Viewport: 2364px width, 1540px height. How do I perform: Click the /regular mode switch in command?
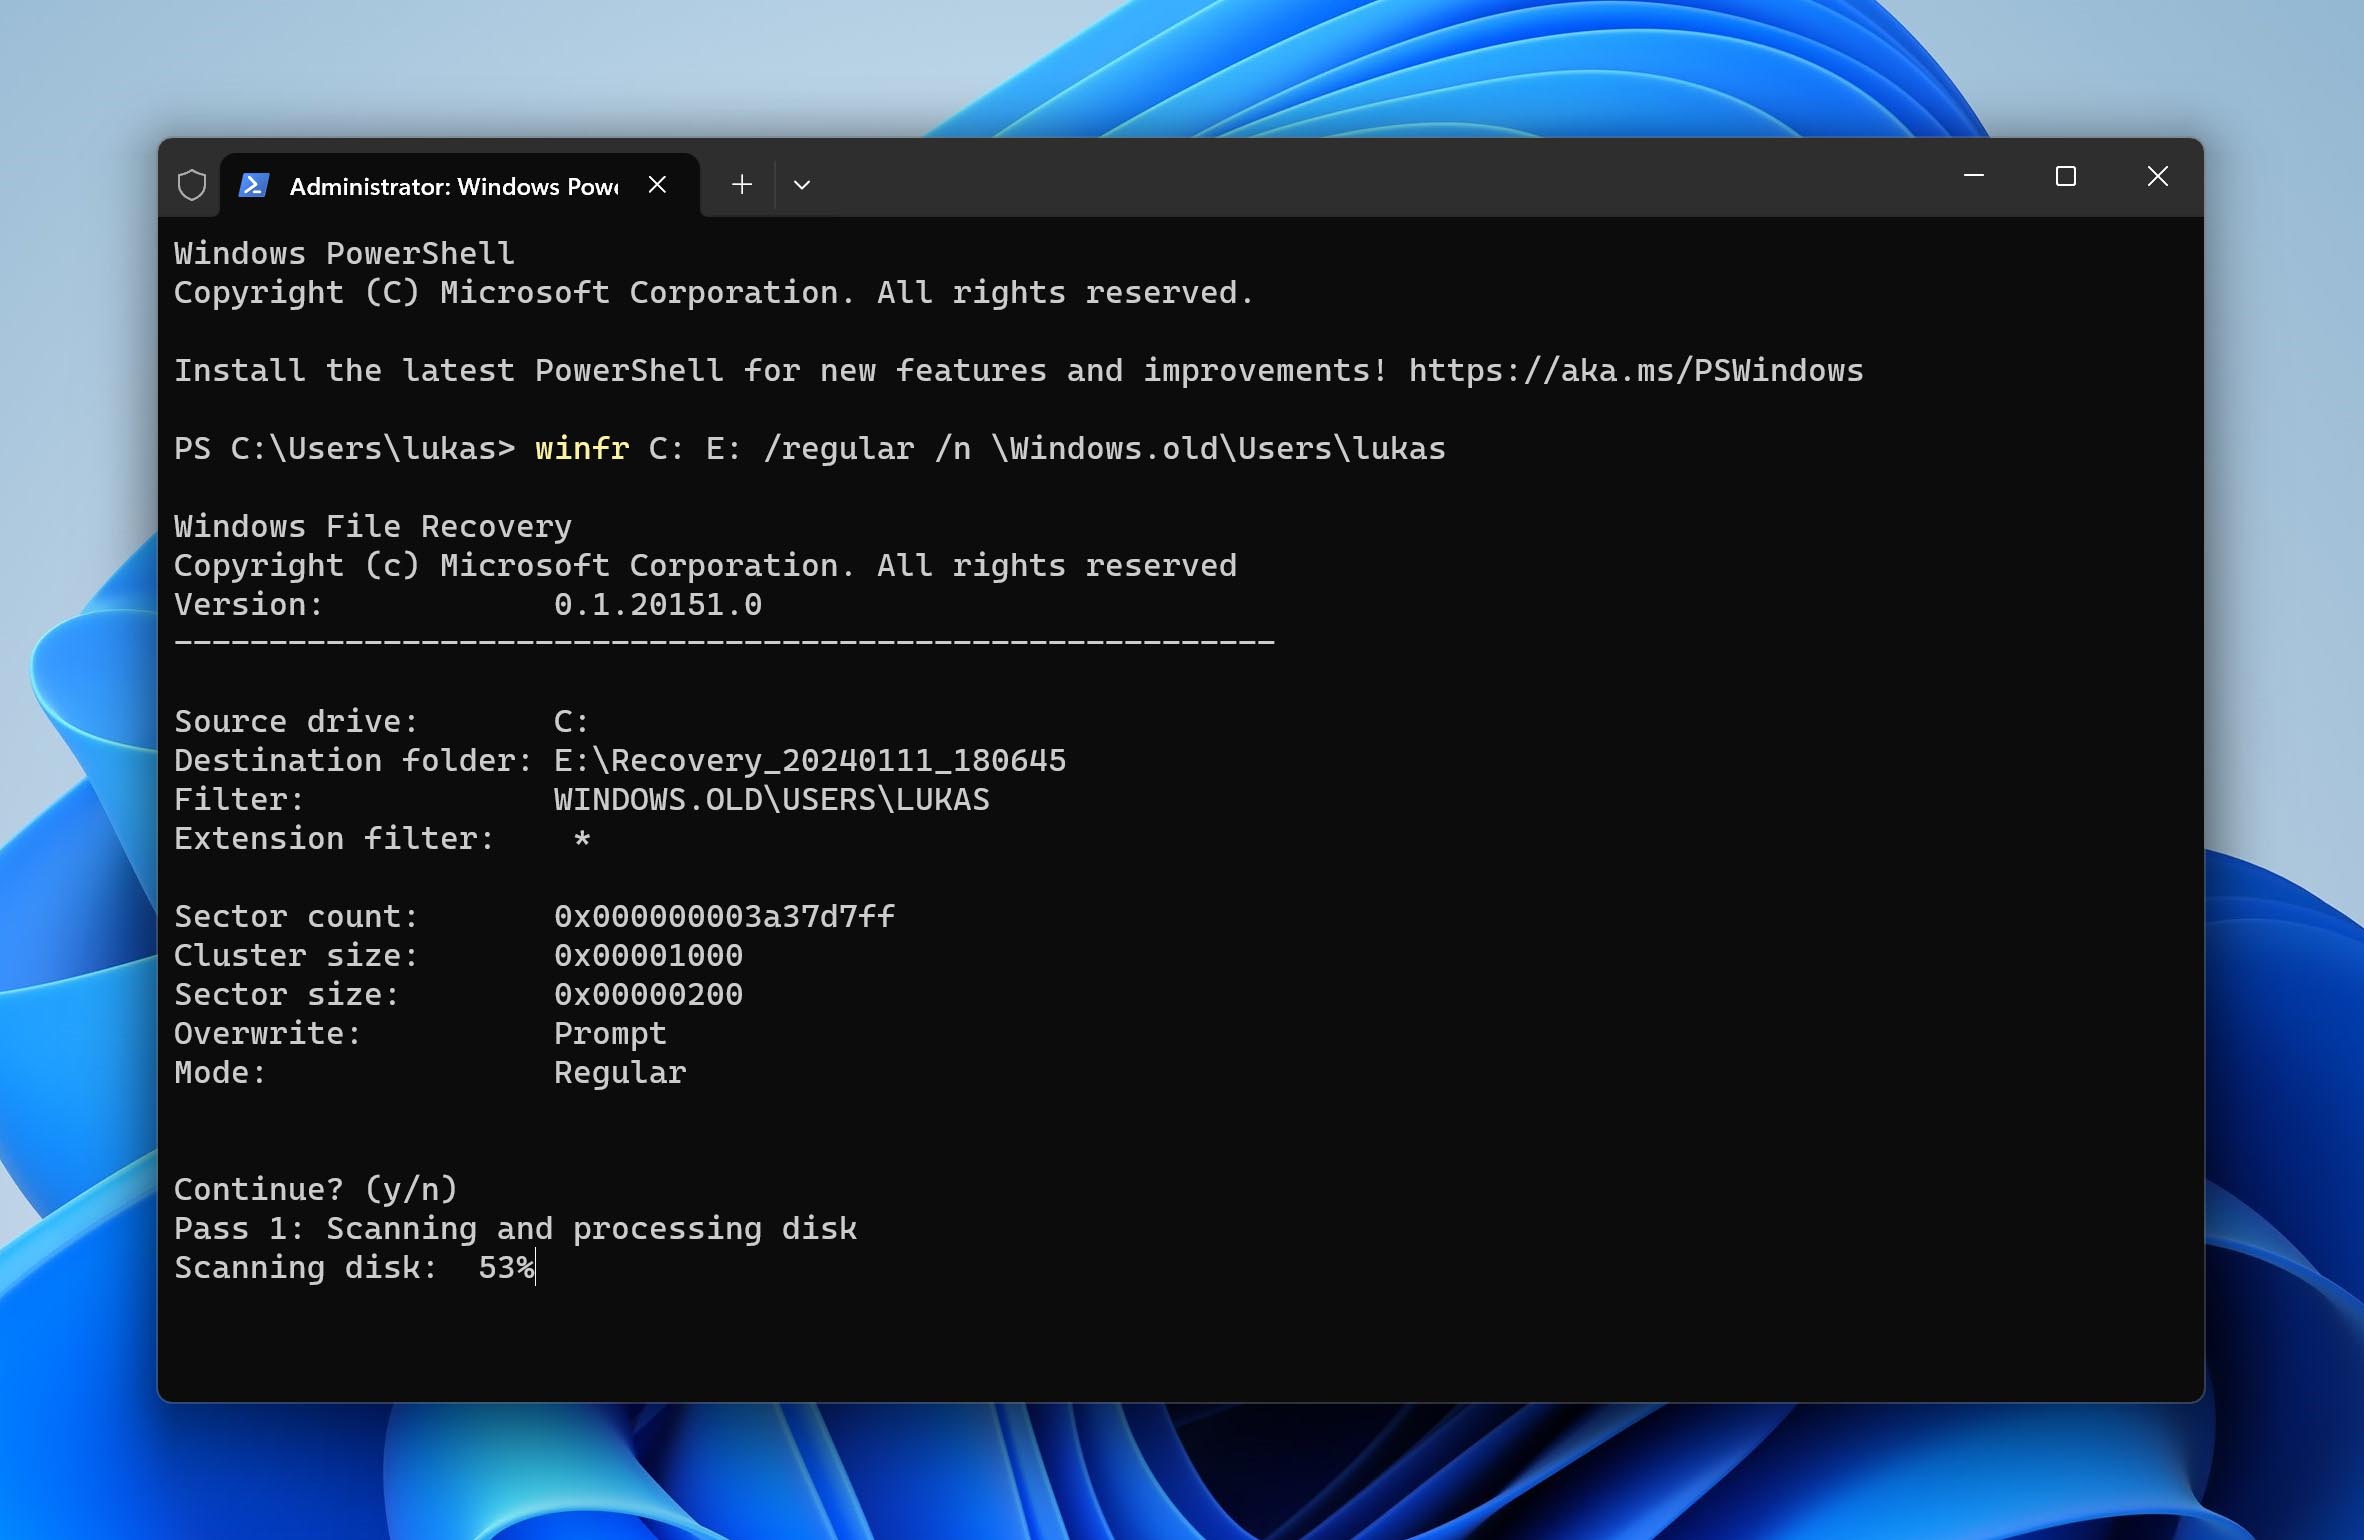point(838,449)
